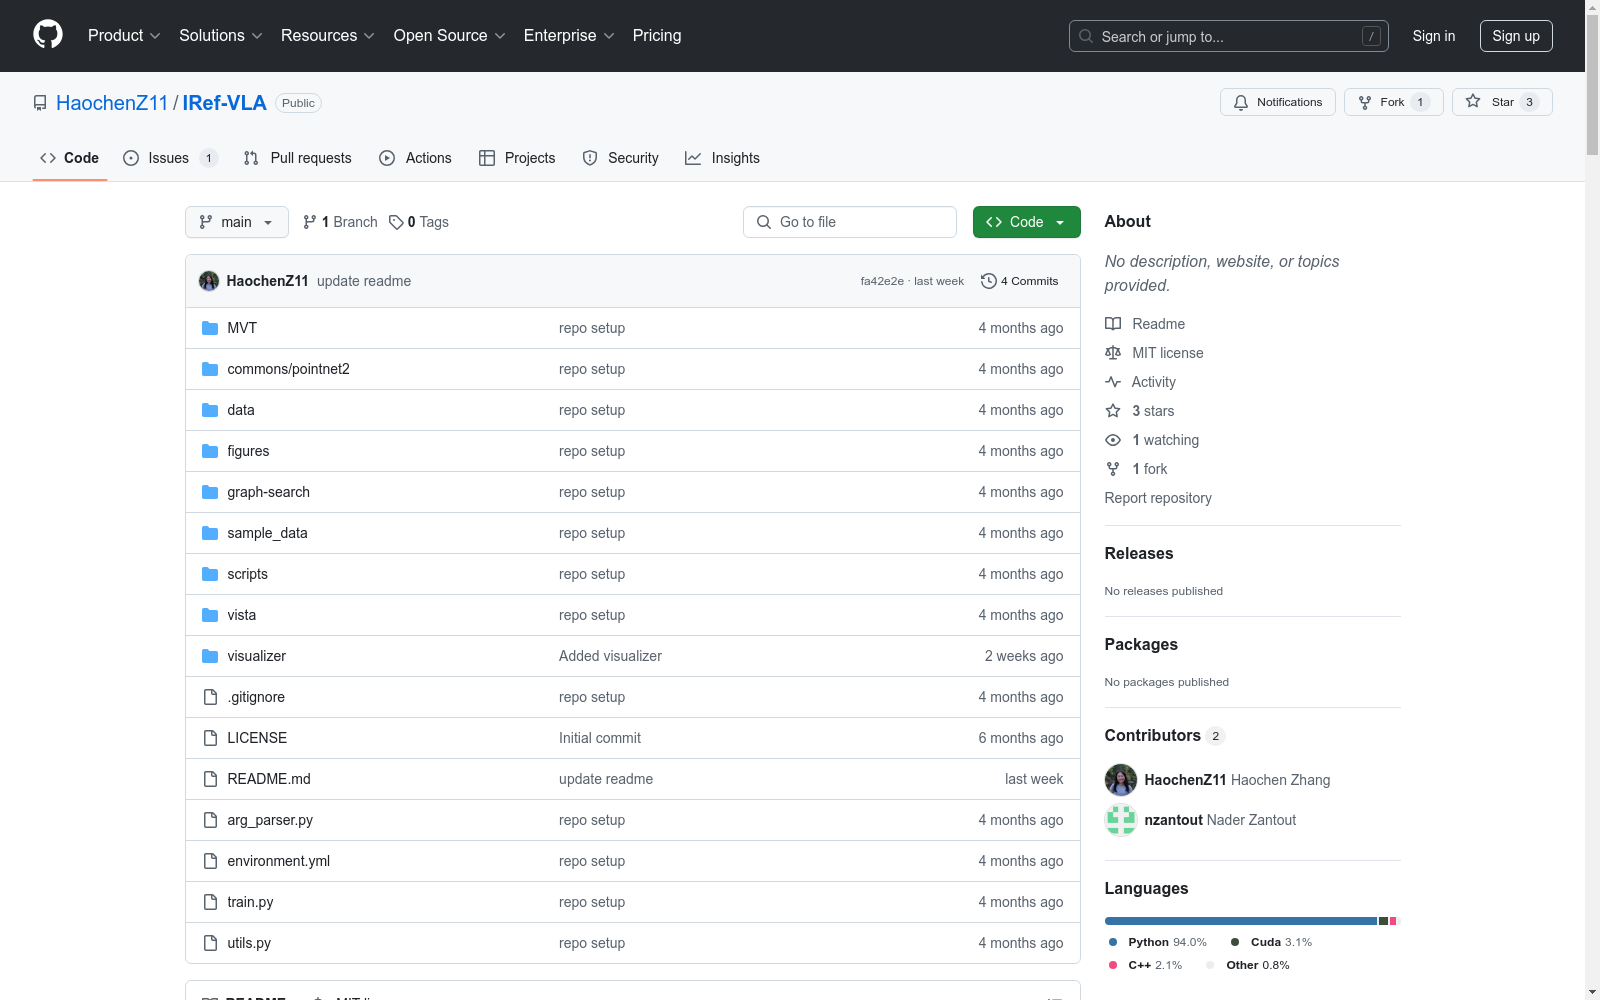Click HaochenZ11 avatar in commit bar
This screenshot has height=1000, width=1600.
209,281
